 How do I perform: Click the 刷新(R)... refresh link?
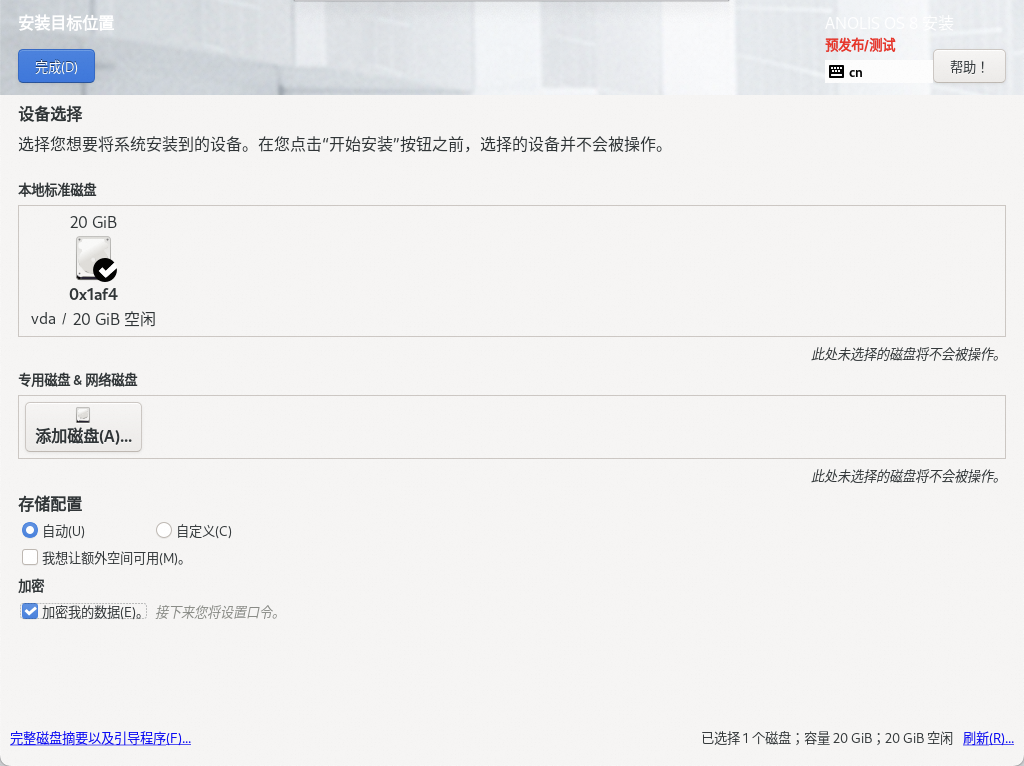(988, 738)
